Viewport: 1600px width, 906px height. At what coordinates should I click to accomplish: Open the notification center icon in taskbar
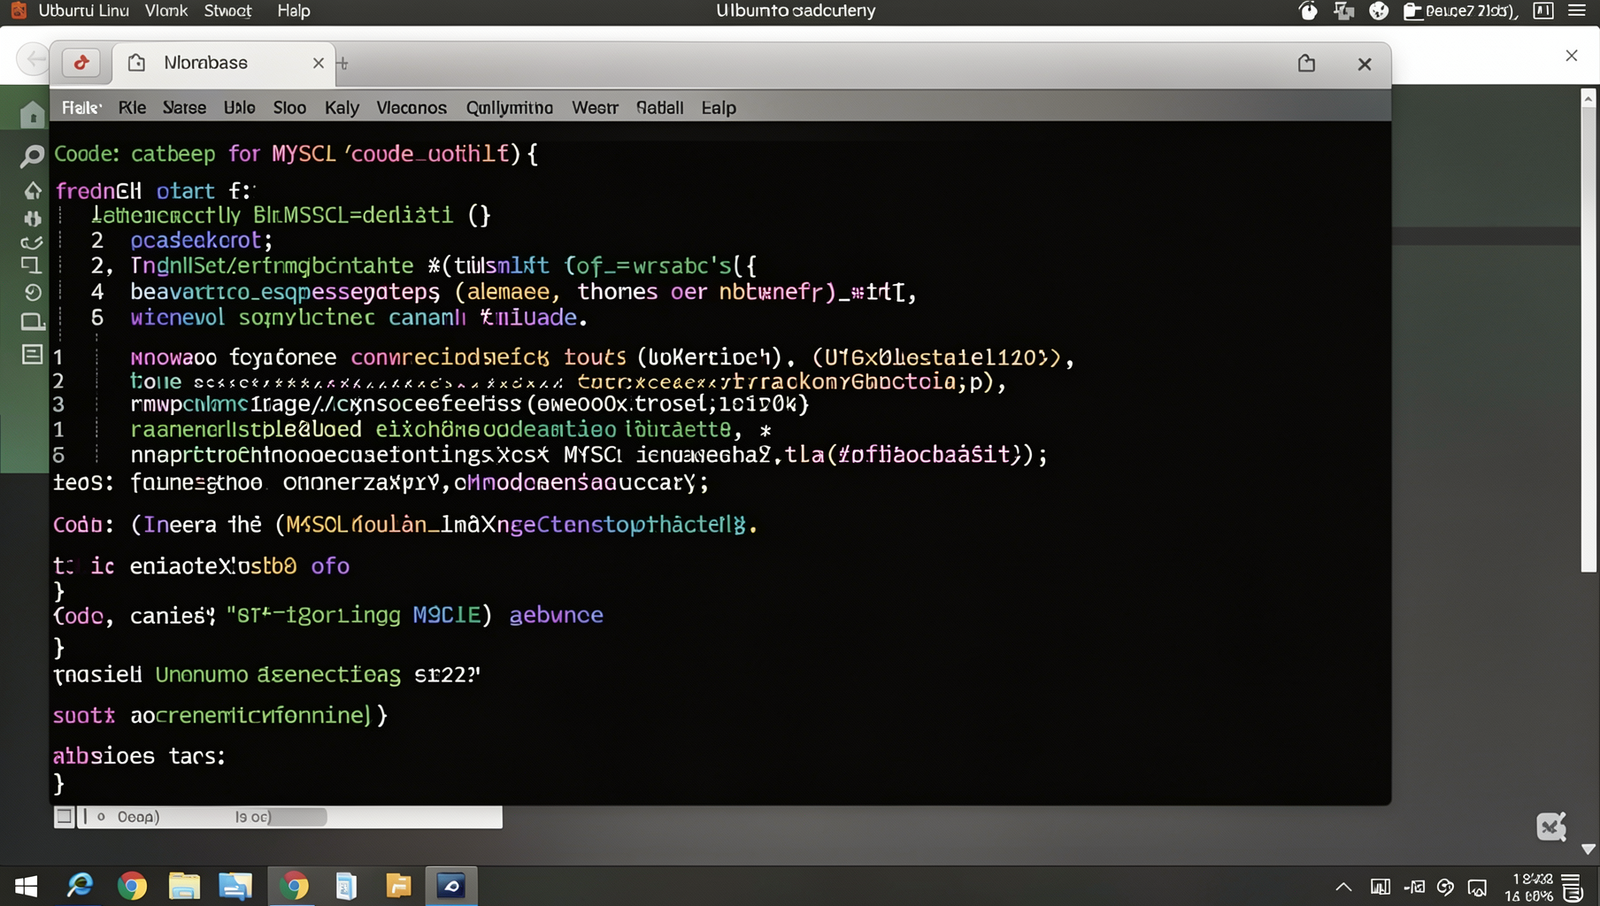(x=1572, y=887)
